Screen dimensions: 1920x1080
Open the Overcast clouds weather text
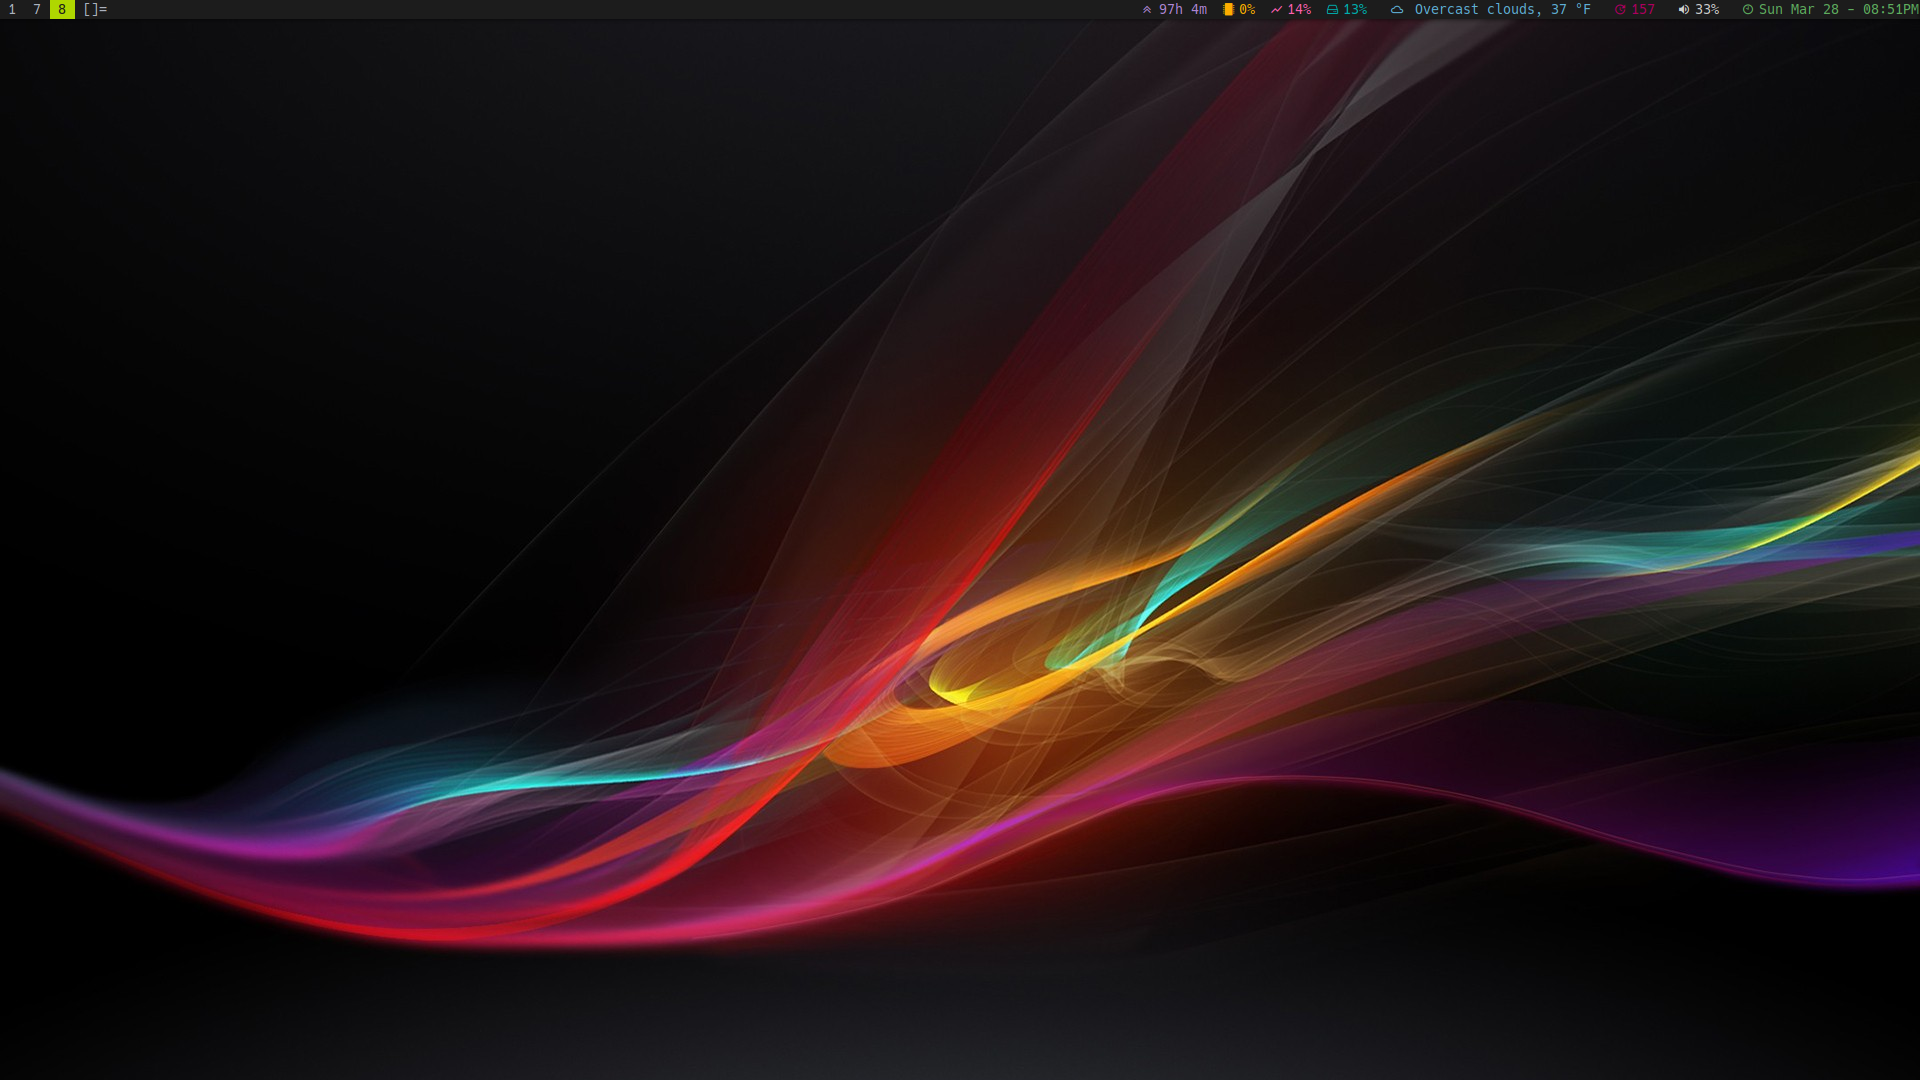(x=1502, y=9)
